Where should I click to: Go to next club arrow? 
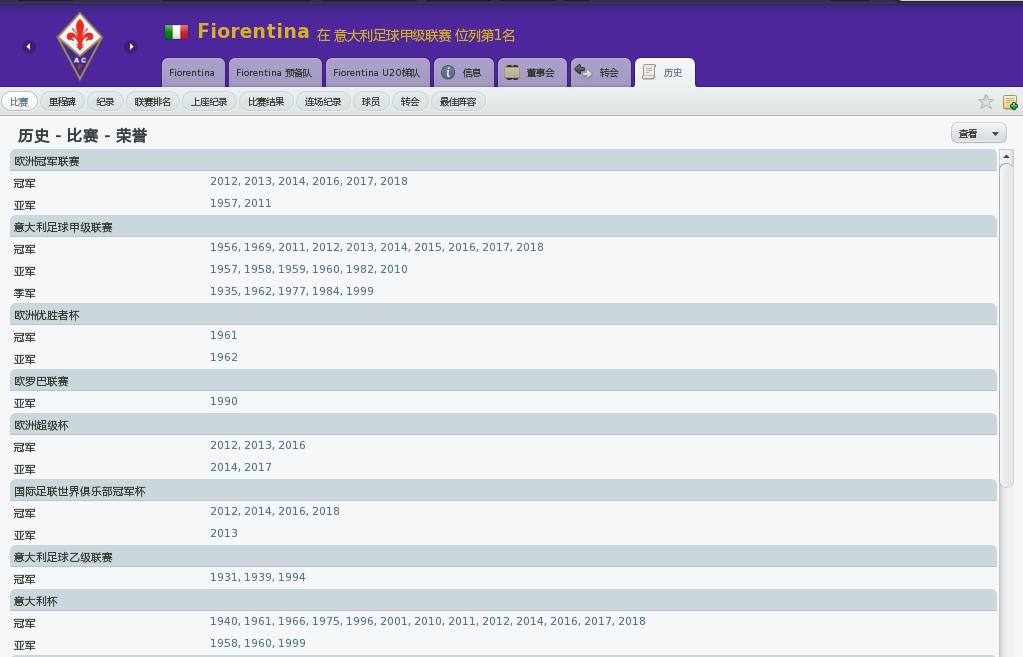pyautogui.click(x=131, y=46)
